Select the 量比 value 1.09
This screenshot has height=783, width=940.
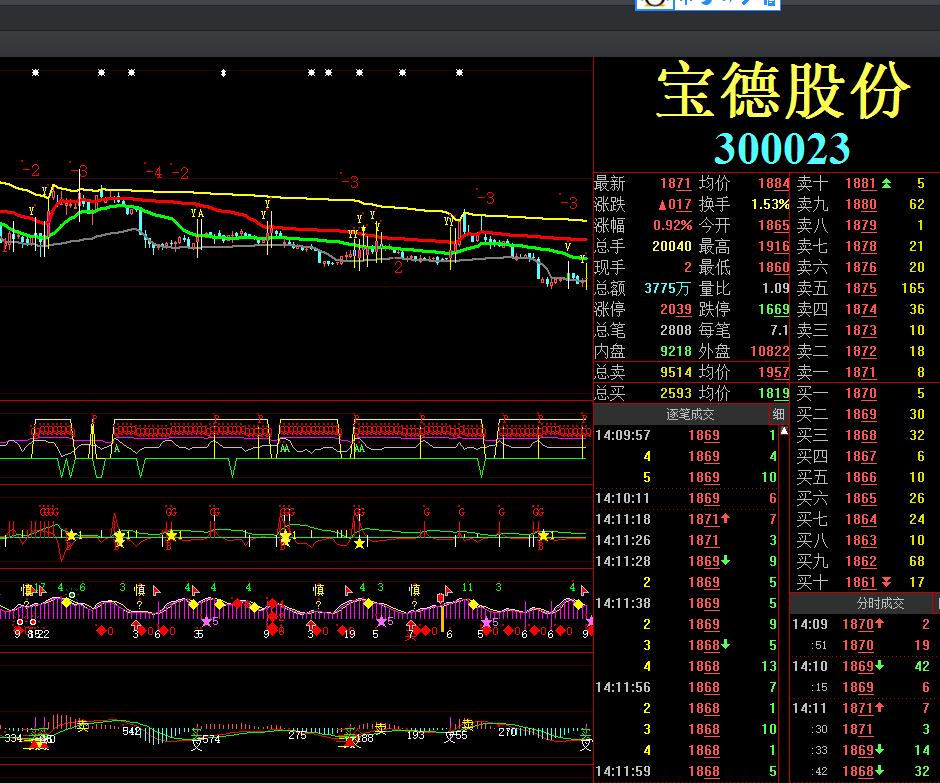(776, 288)
